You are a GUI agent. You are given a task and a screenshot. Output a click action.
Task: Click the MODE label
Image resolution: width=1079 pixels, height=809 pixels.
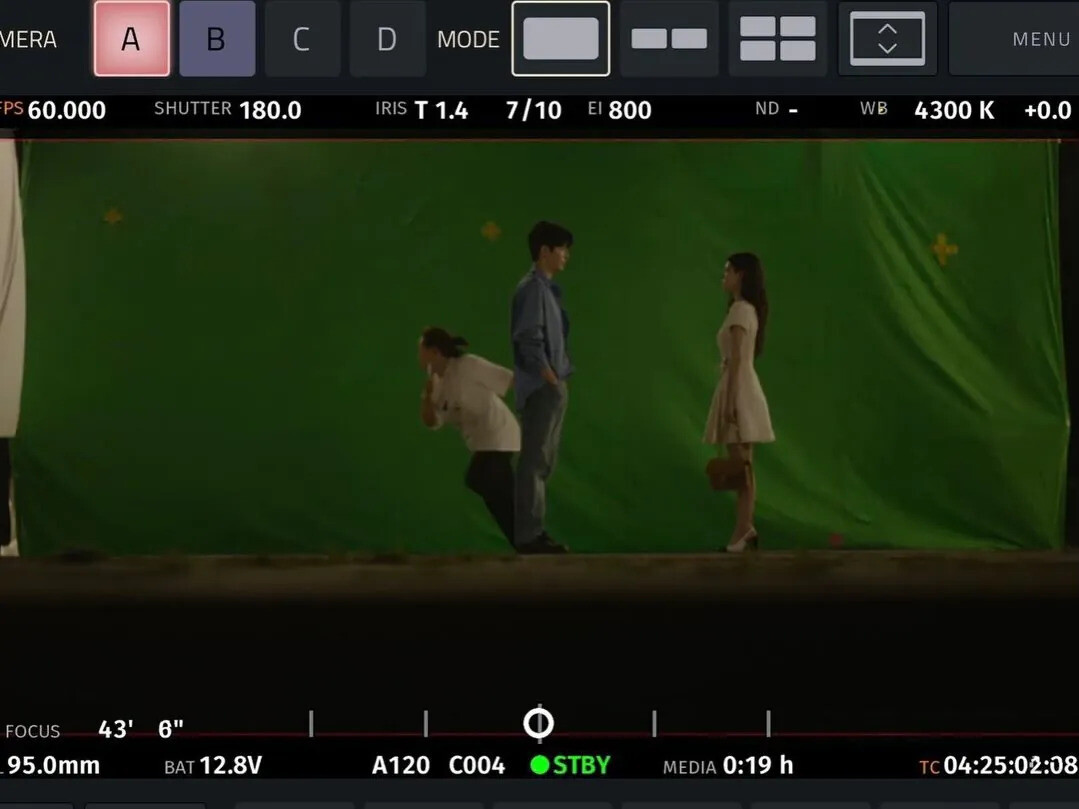[468, 39]
